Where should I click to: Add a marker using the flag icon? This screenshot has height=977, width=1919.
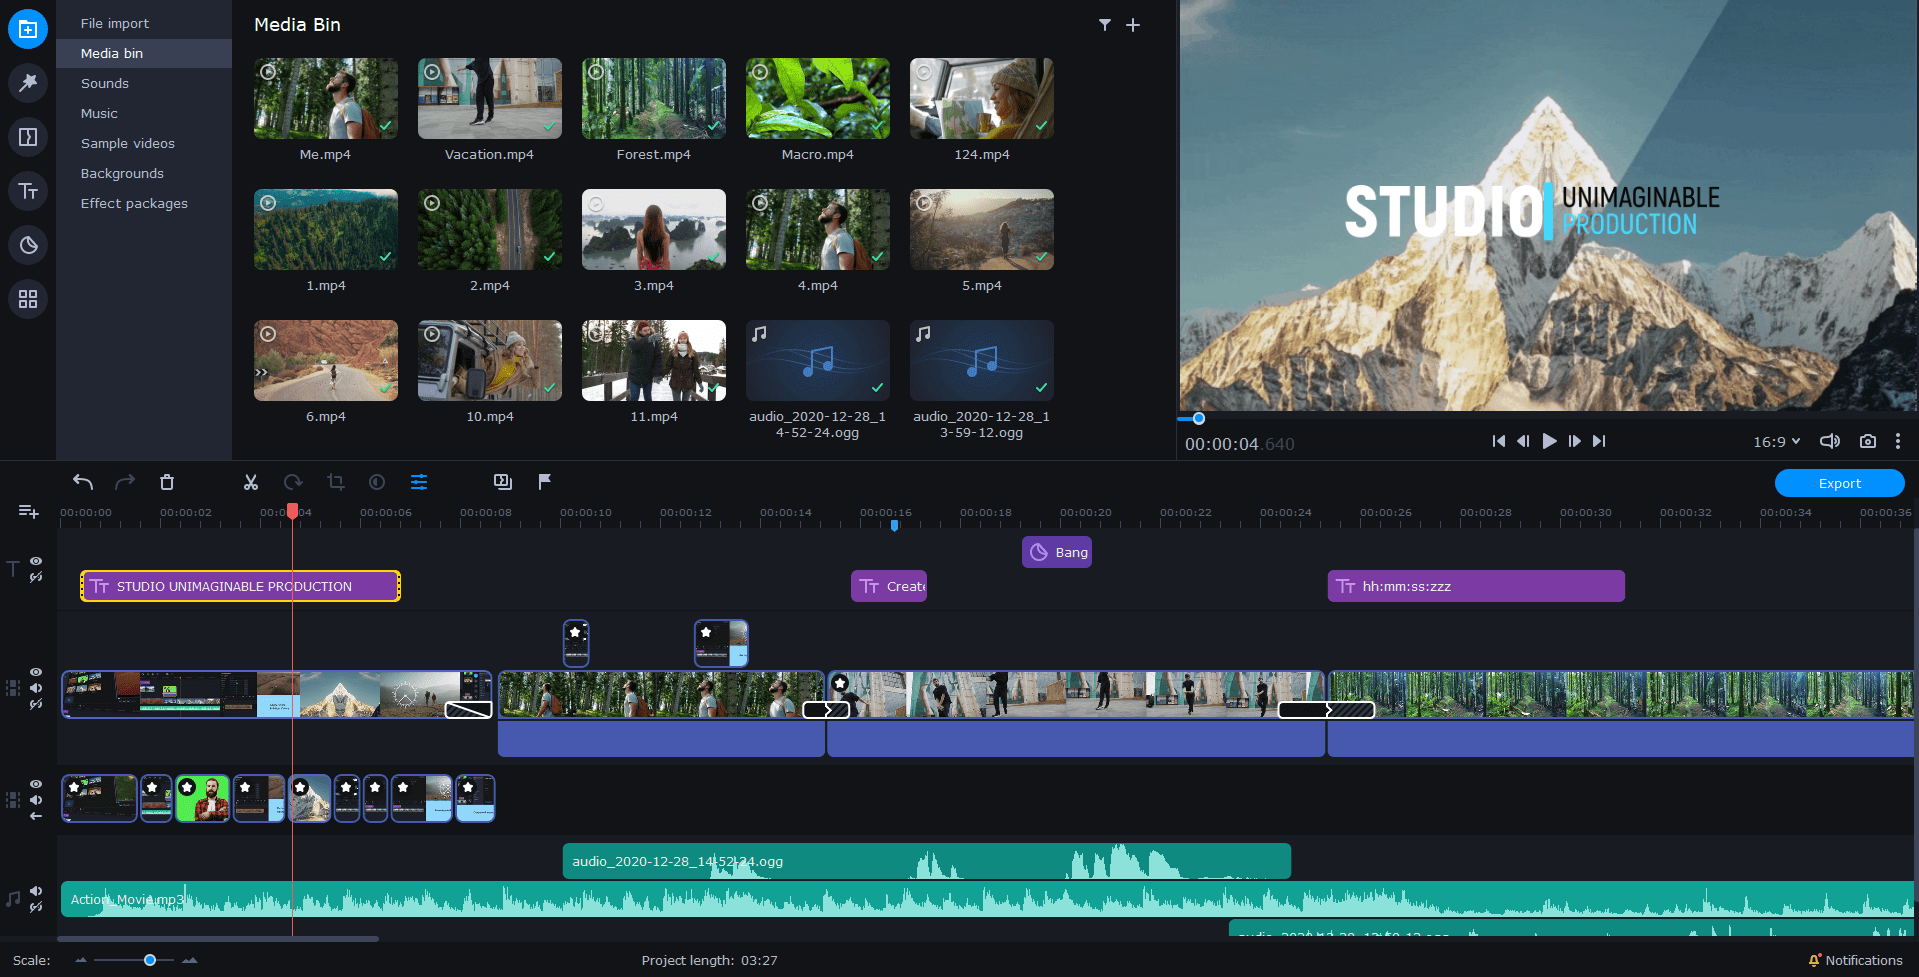[x=544, y=482]
